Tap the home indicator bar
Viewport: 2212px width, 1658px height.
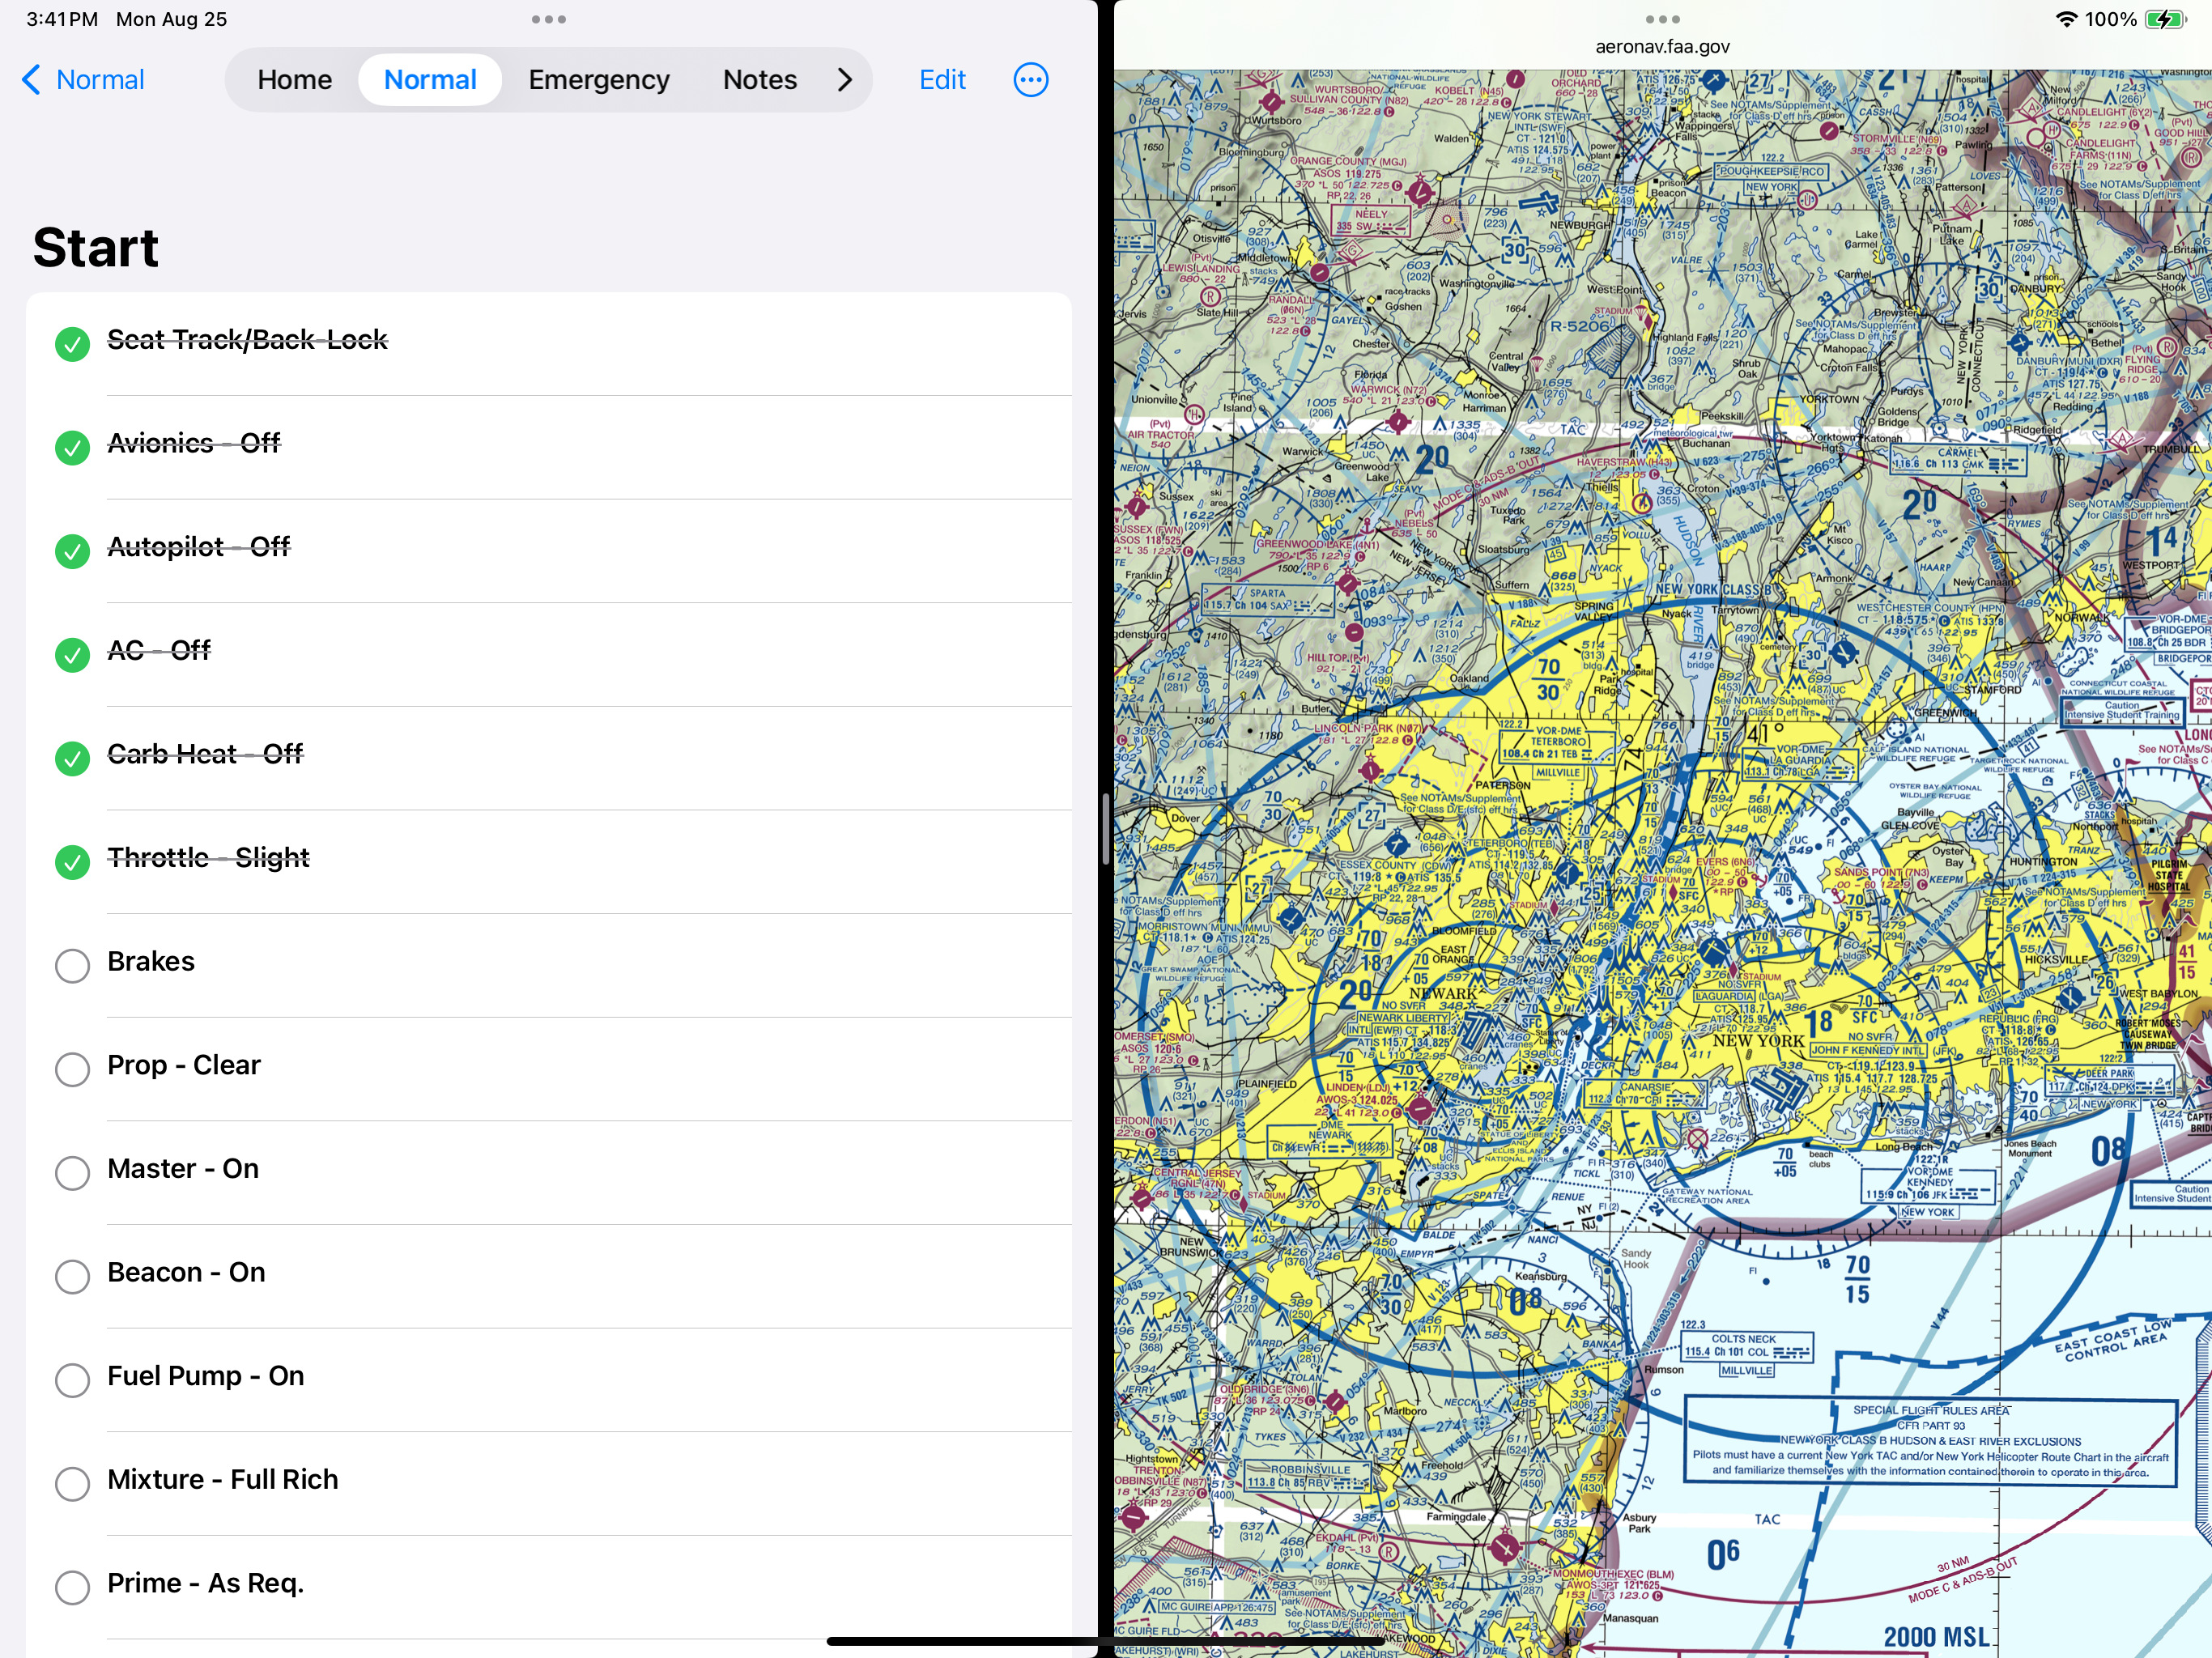(1105, 1641)
